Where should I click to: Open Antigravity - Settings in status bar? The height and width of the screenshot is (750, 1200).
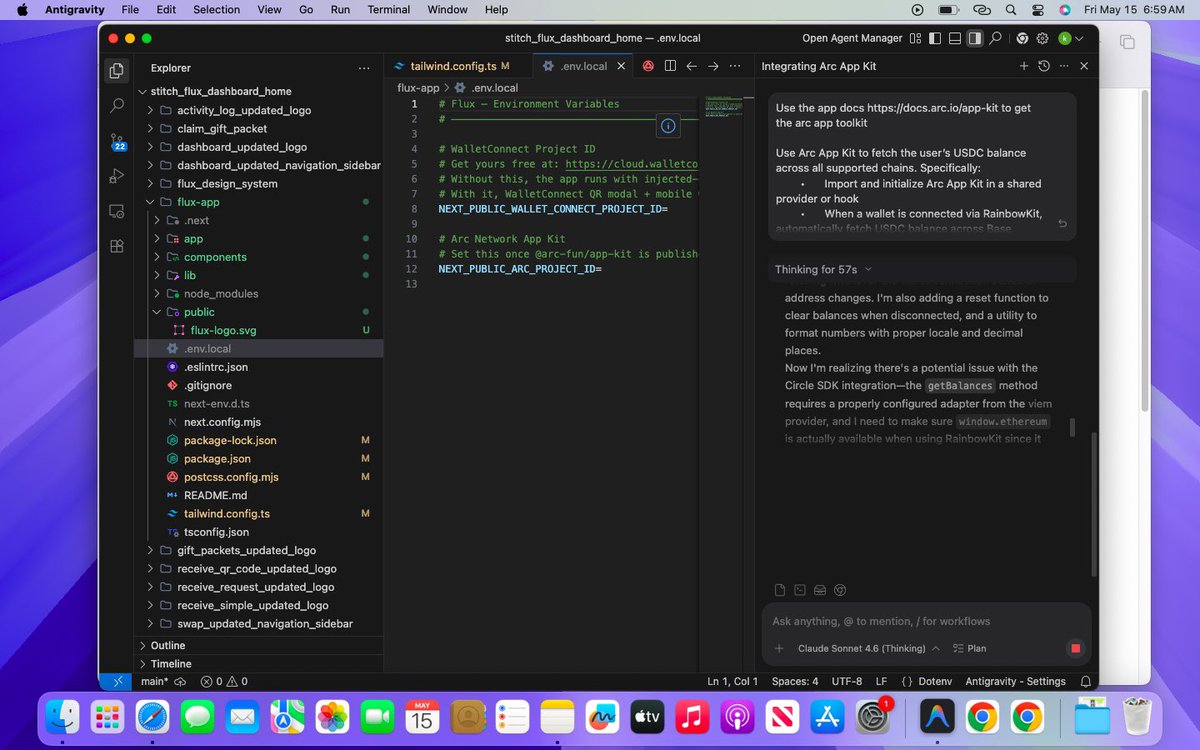pos(1015,681)
